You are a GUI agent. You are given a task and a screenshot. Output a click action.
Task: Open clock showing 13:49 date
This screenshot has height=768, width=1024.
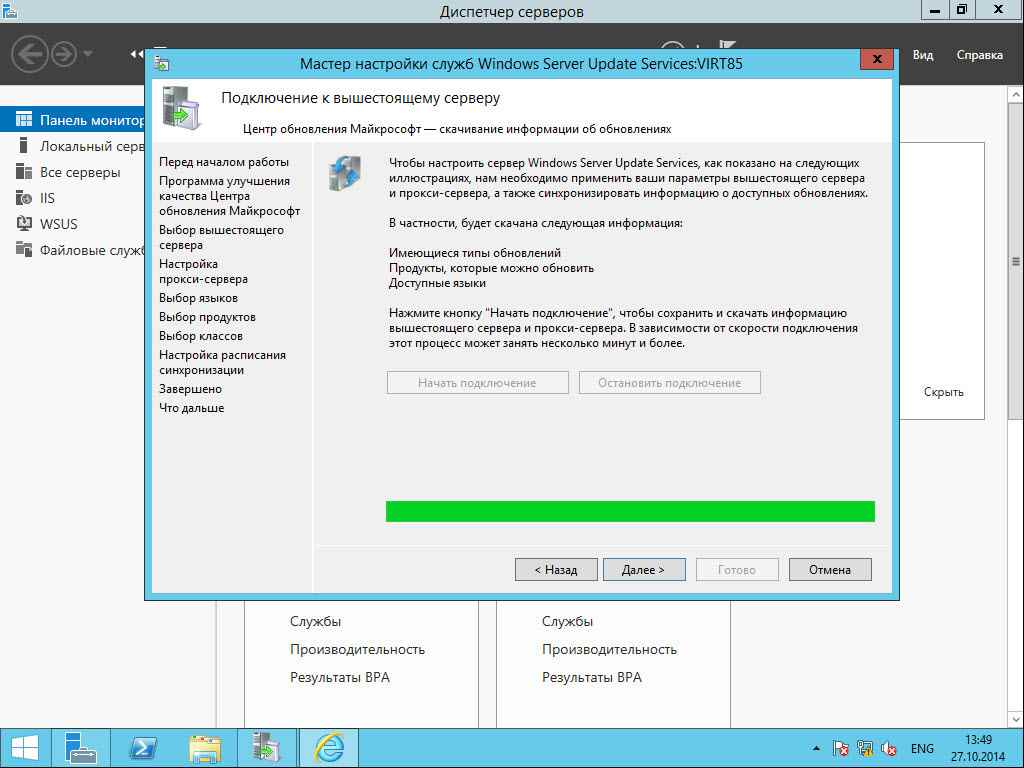(978, 748)
